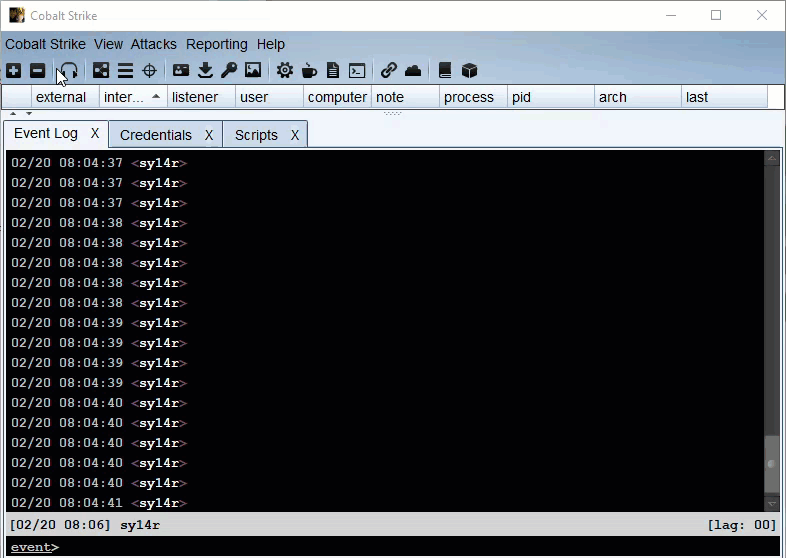Open the Cobalt Strike menu

coord(46,44)
